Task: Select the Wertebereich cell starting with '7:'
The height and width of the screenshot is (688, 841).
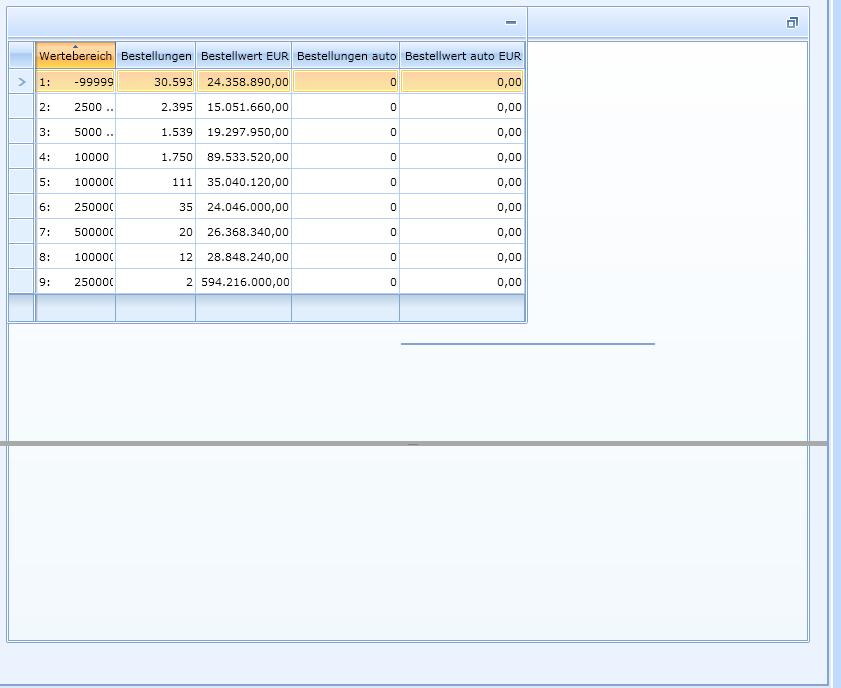Action: (76, 232)
